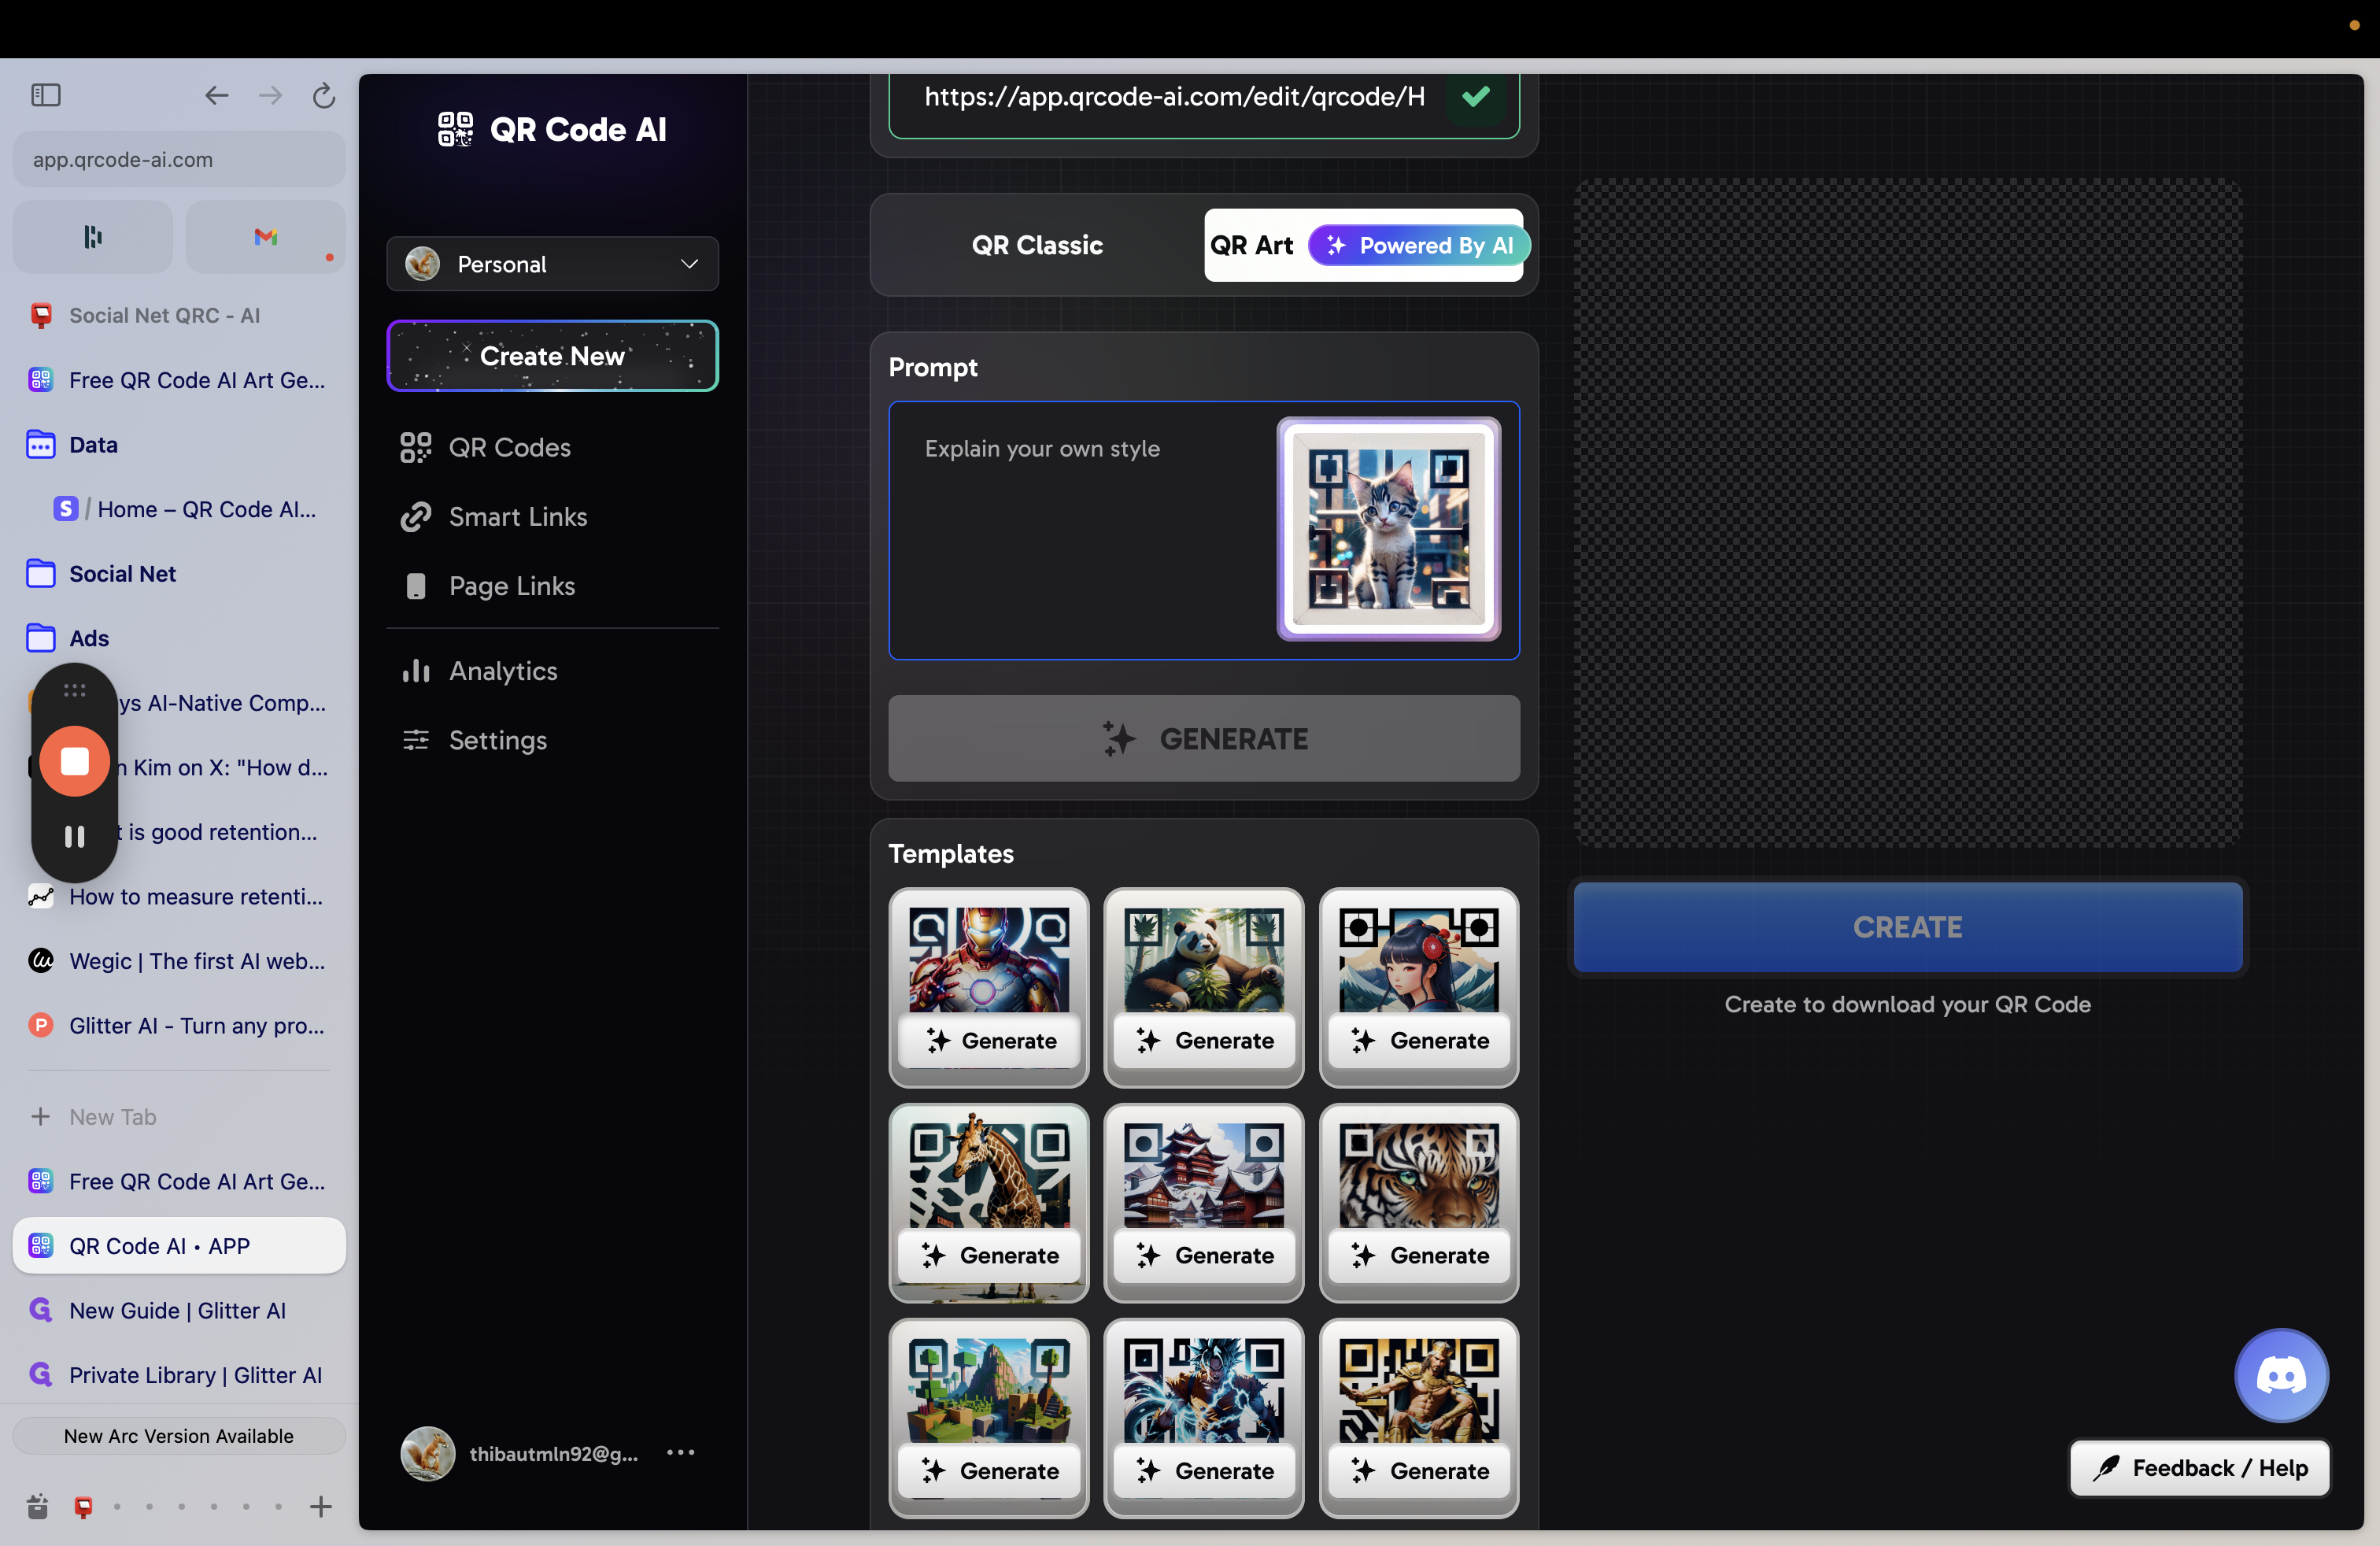Open the Arc archive box icon
The width and height of the screenshot is (2380, 1546).
[x=38, y=1506]
